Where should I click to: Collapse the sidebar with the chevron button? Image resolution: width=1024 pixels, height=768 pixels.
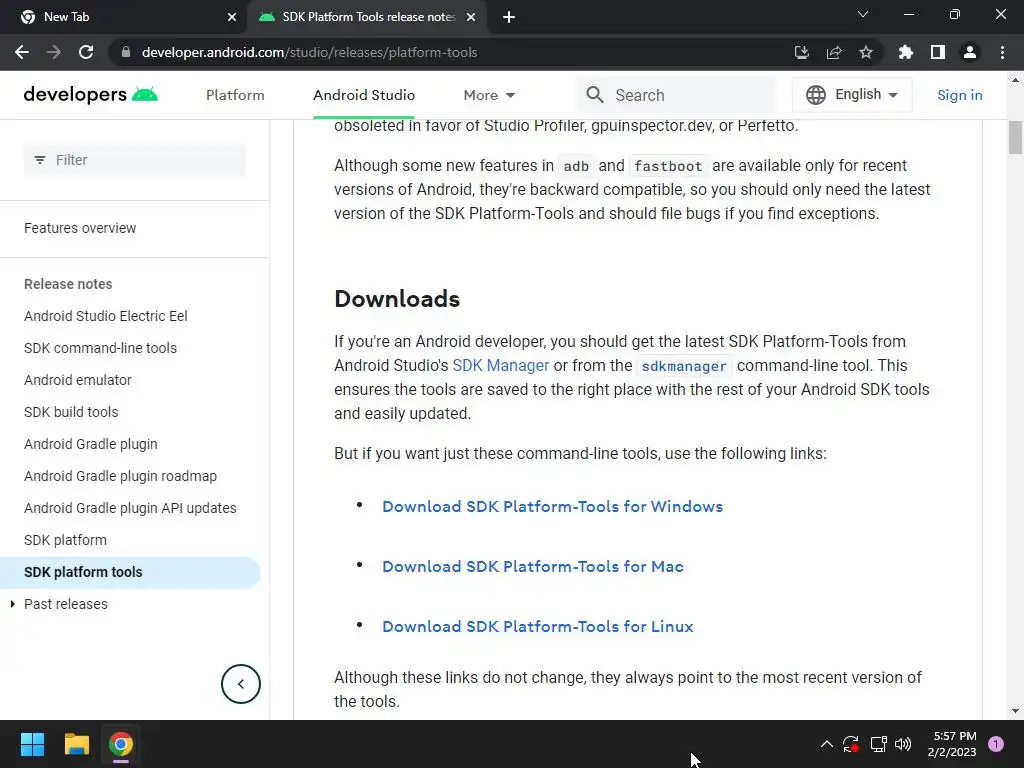pyautogui.click(x=240, y=684)
